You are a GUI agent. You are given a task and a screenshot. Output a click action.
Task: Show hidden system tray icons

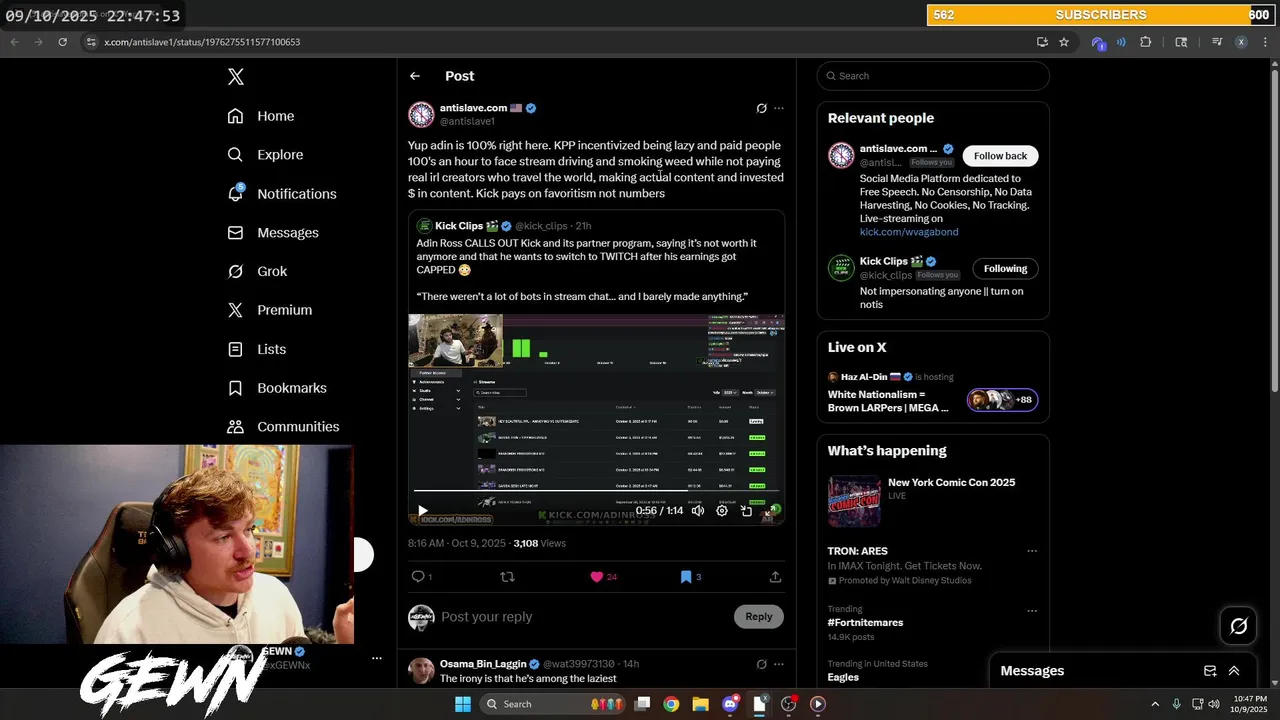tap(1155, 704)
